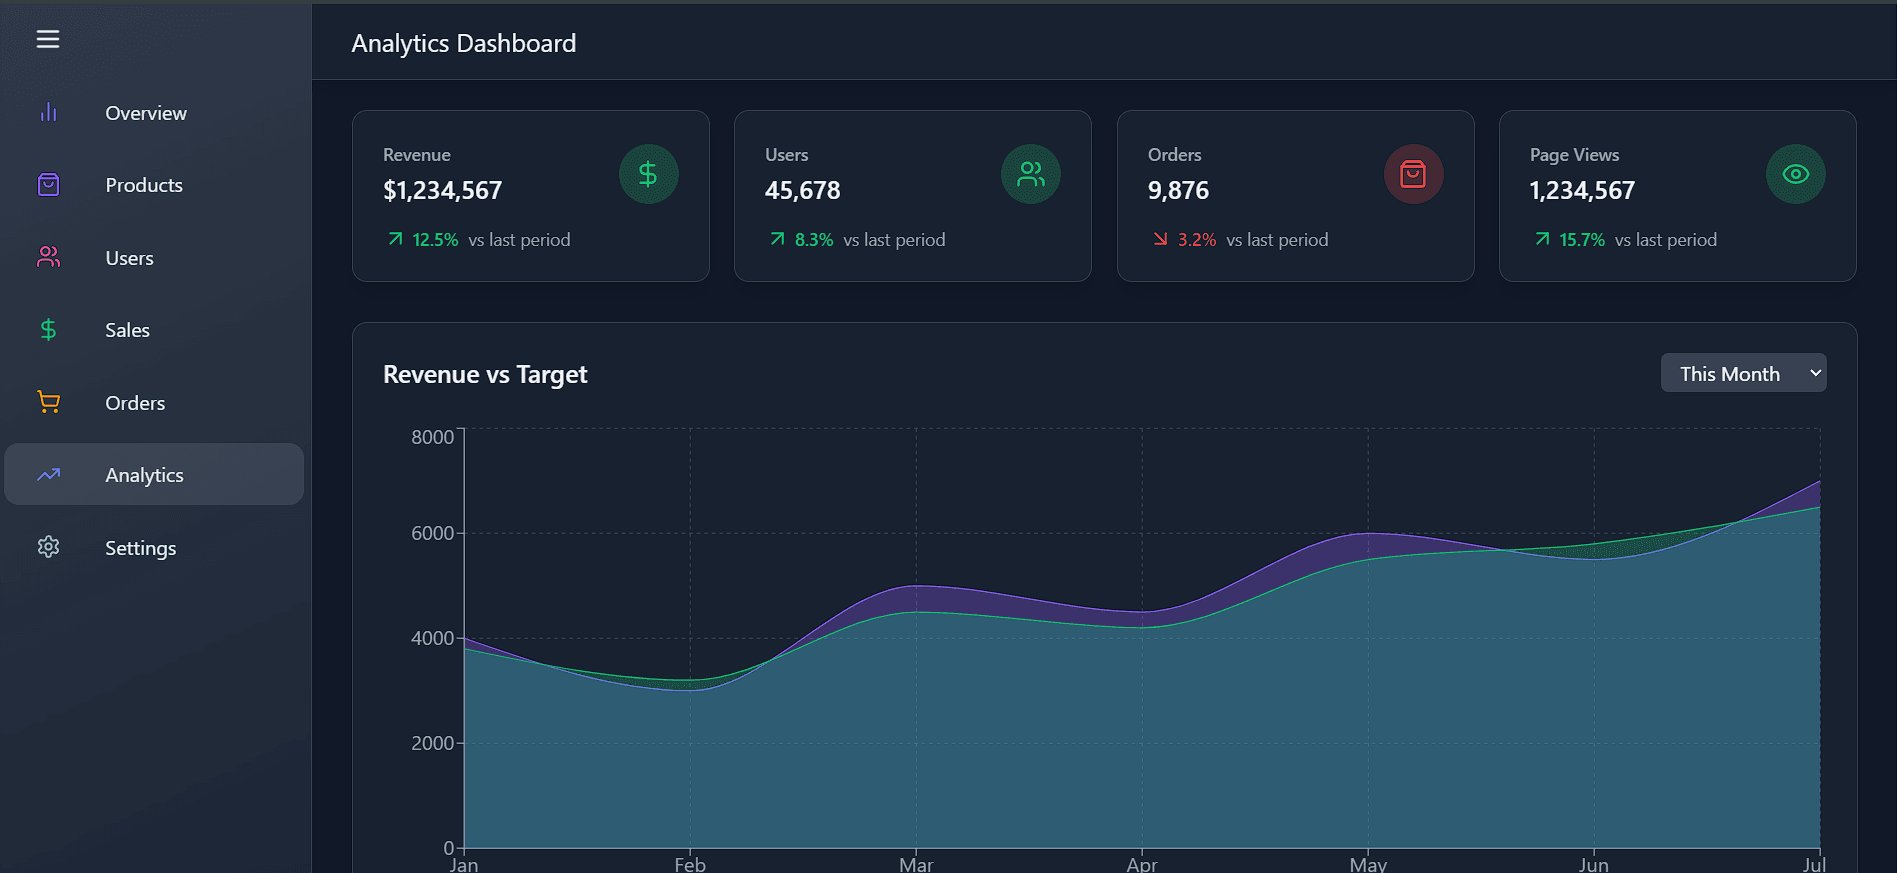Open the This Month period dropdown
Screen dimensions: 1897x873
click(1743, 373)
